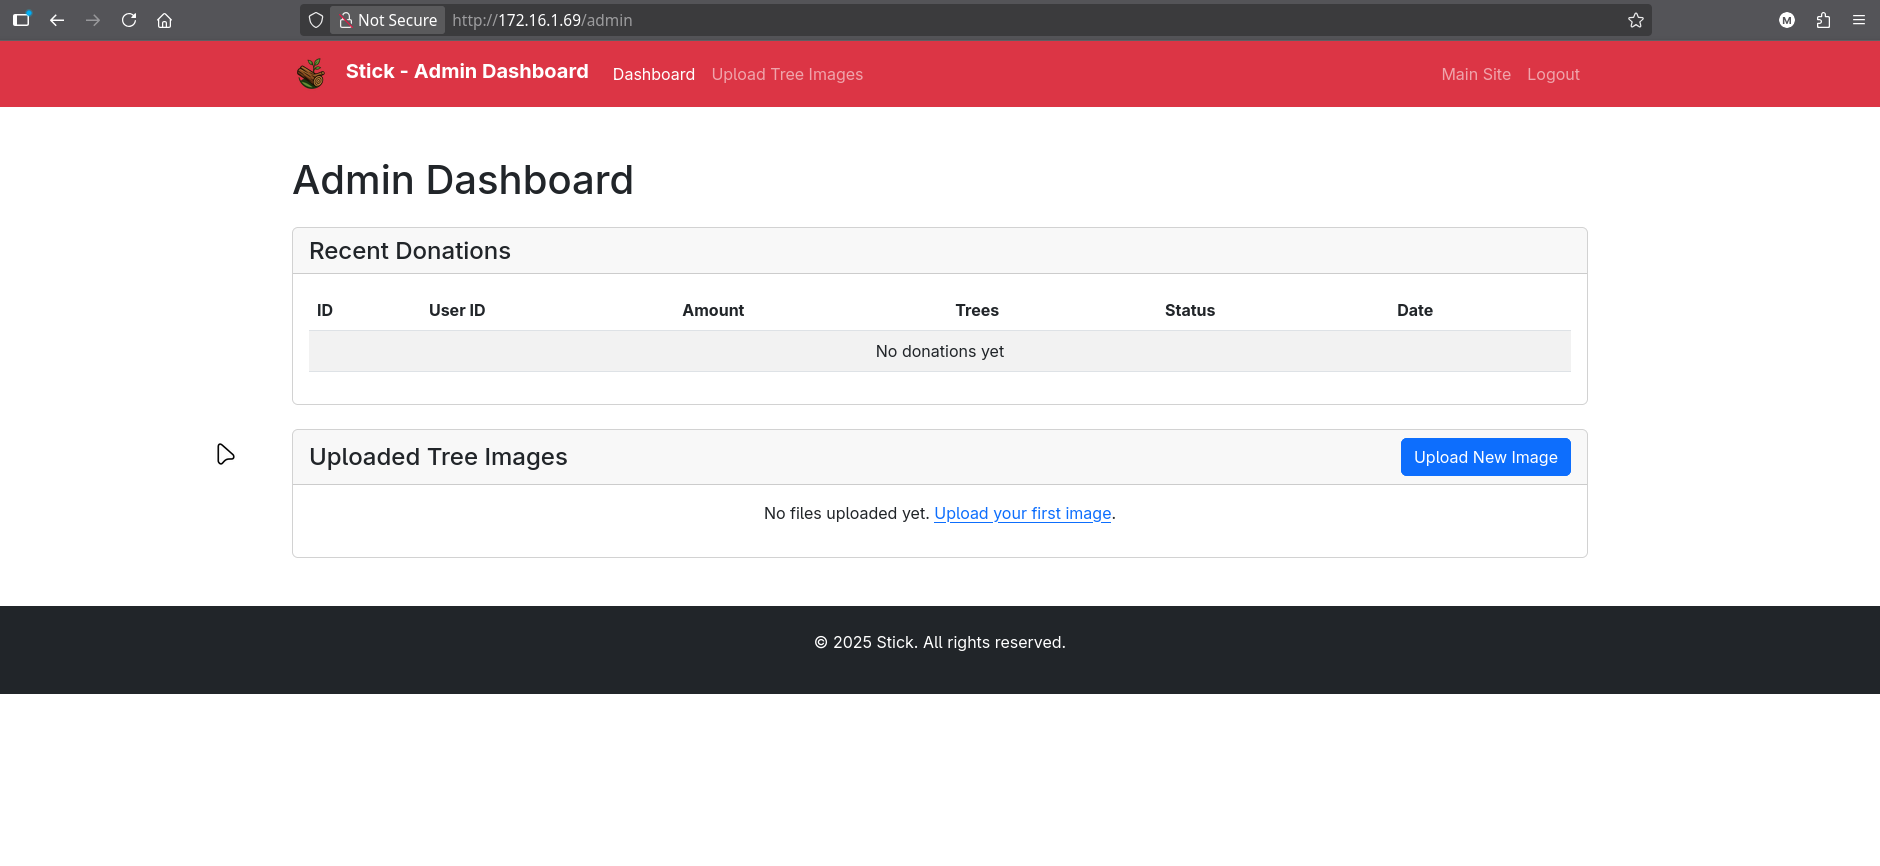Click the browser back arrow

(57, 20)
